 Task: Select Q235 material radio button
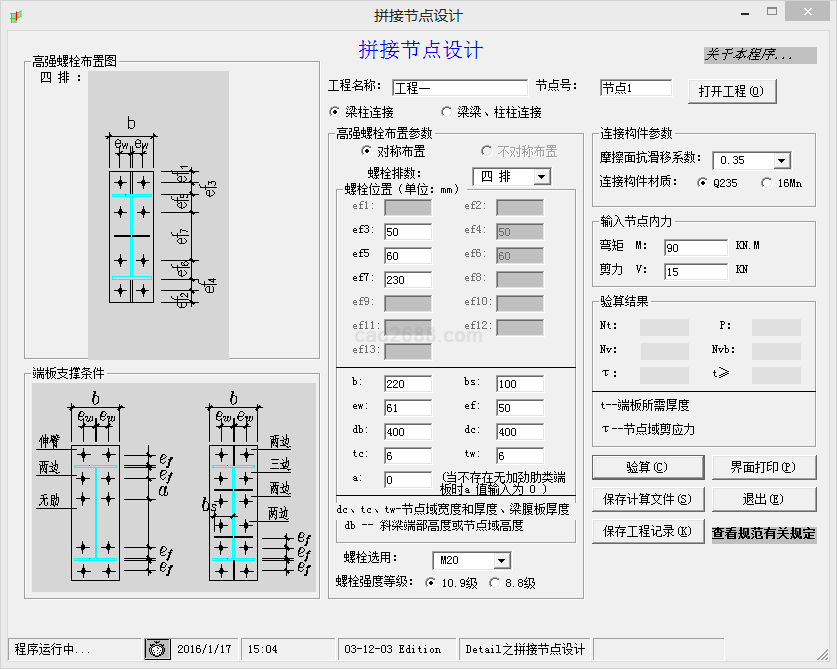click(x=702, y=183)
